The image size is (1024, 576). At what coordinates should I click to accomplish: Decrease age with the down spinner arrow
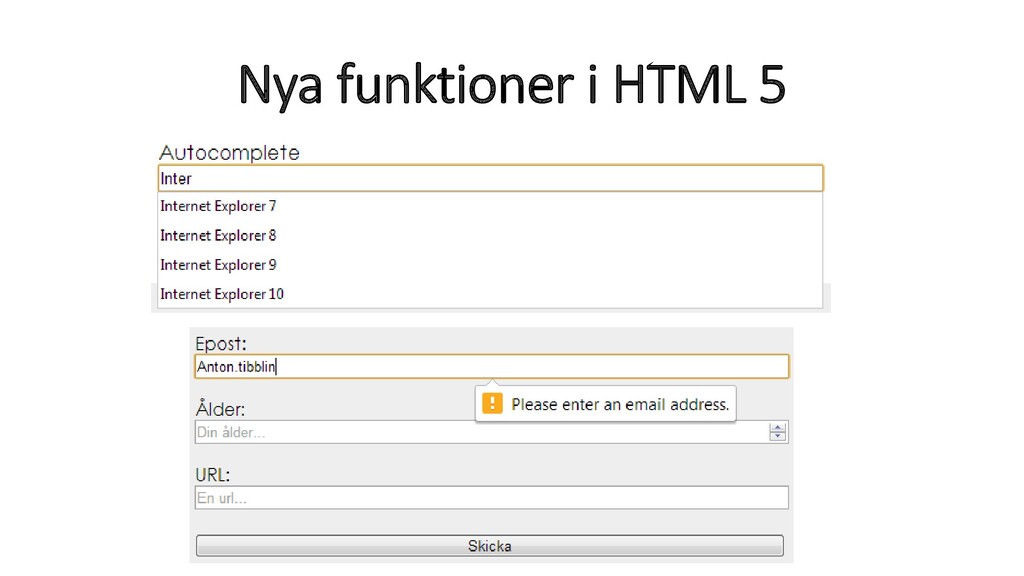(777, 436)
